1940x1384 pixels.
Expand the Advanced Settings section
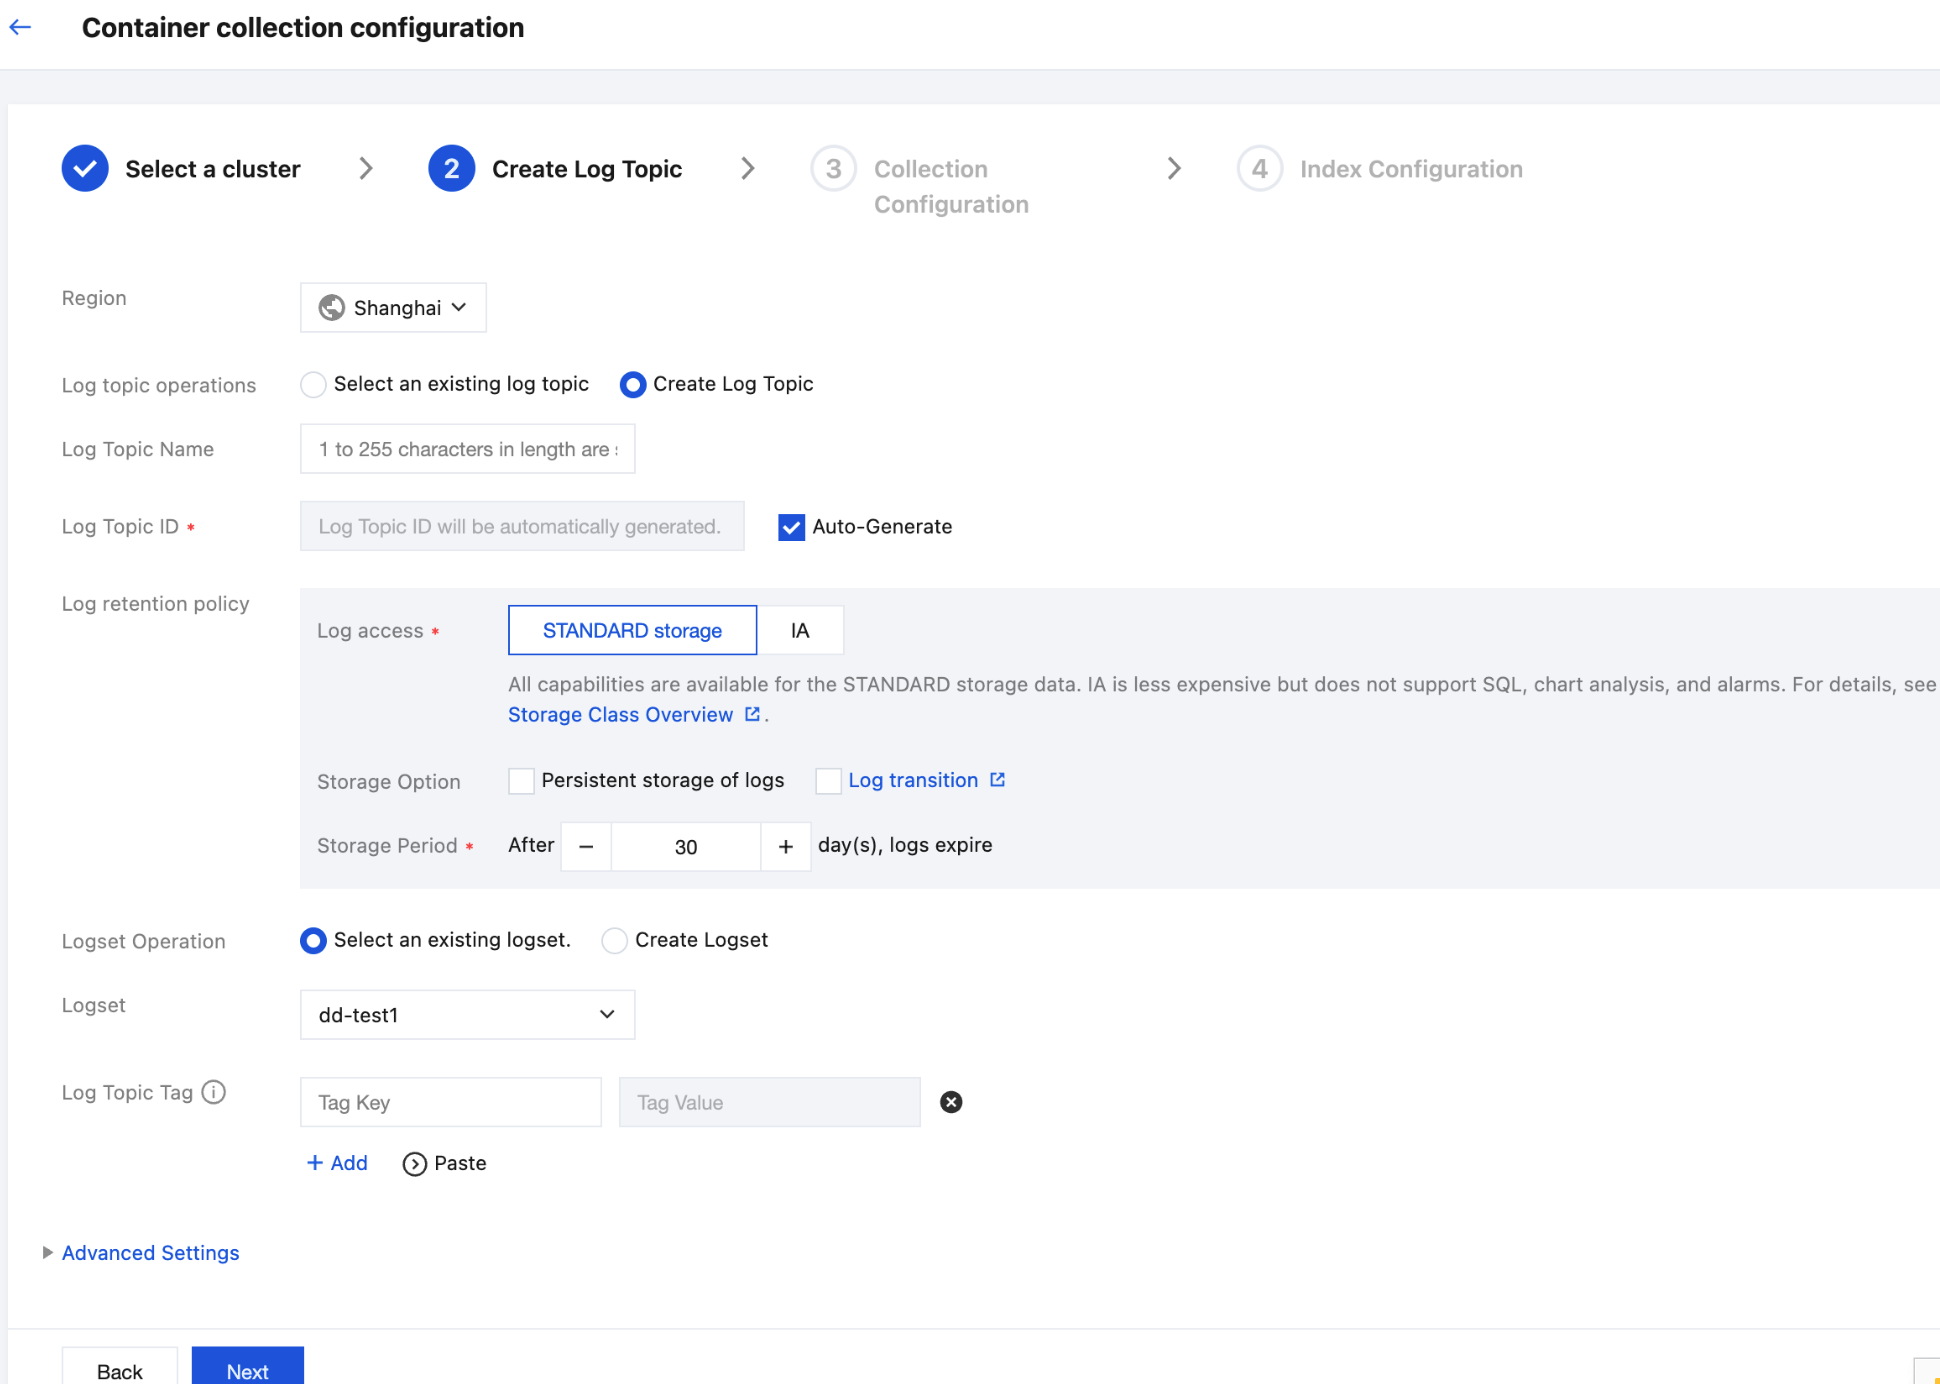pos(150,1253)
